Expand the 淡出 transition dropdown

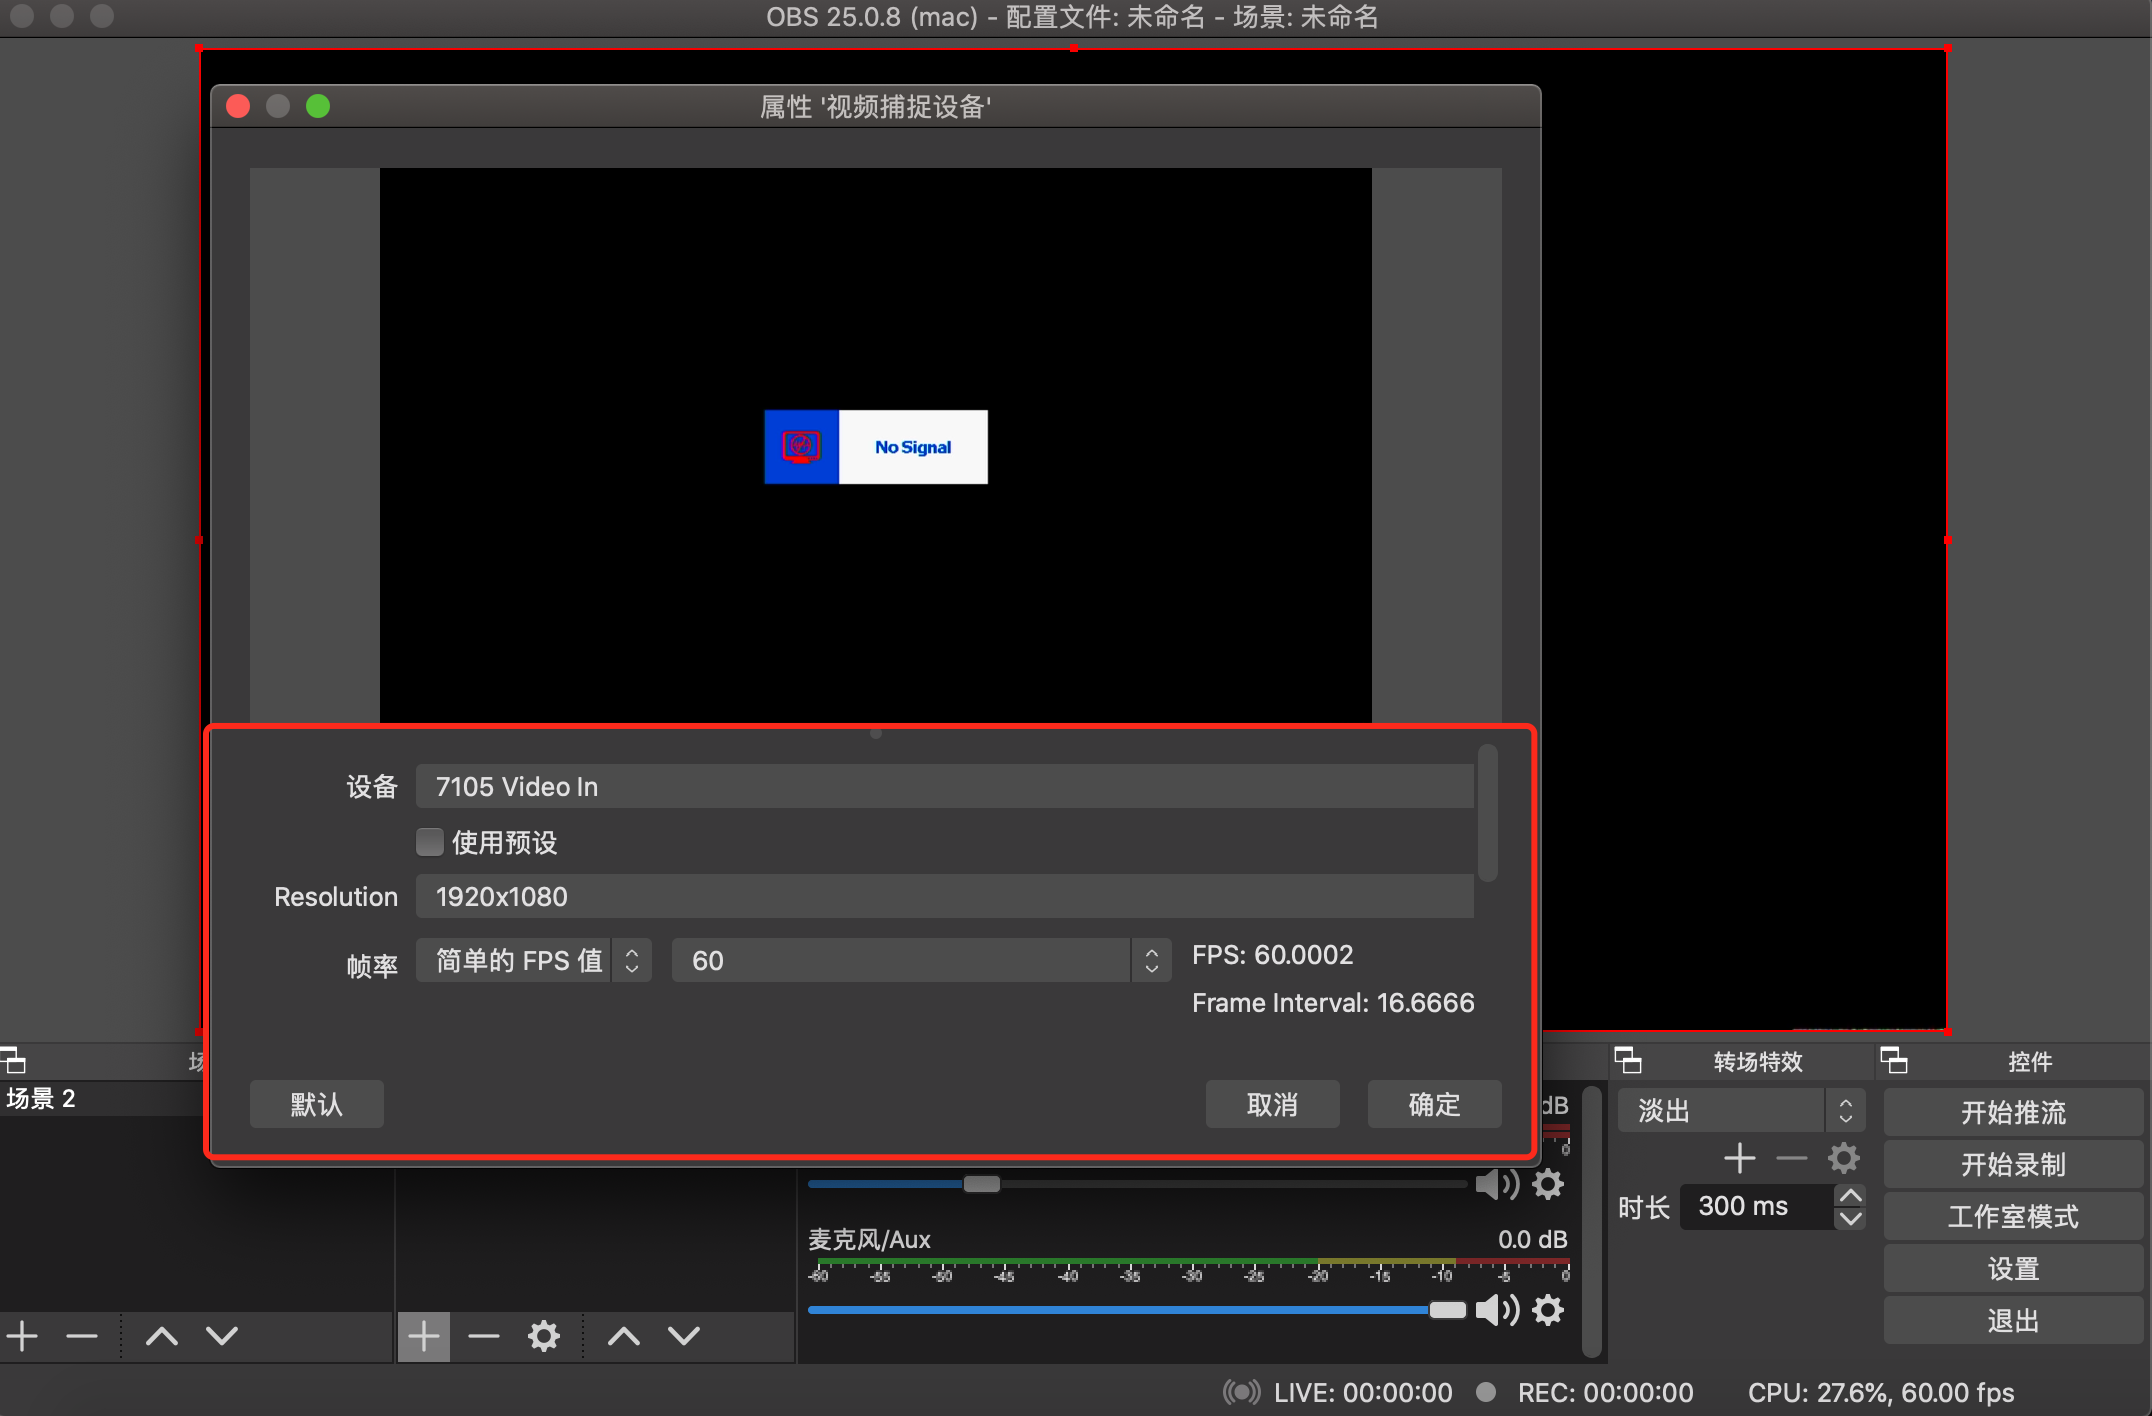(1740, 1111)
